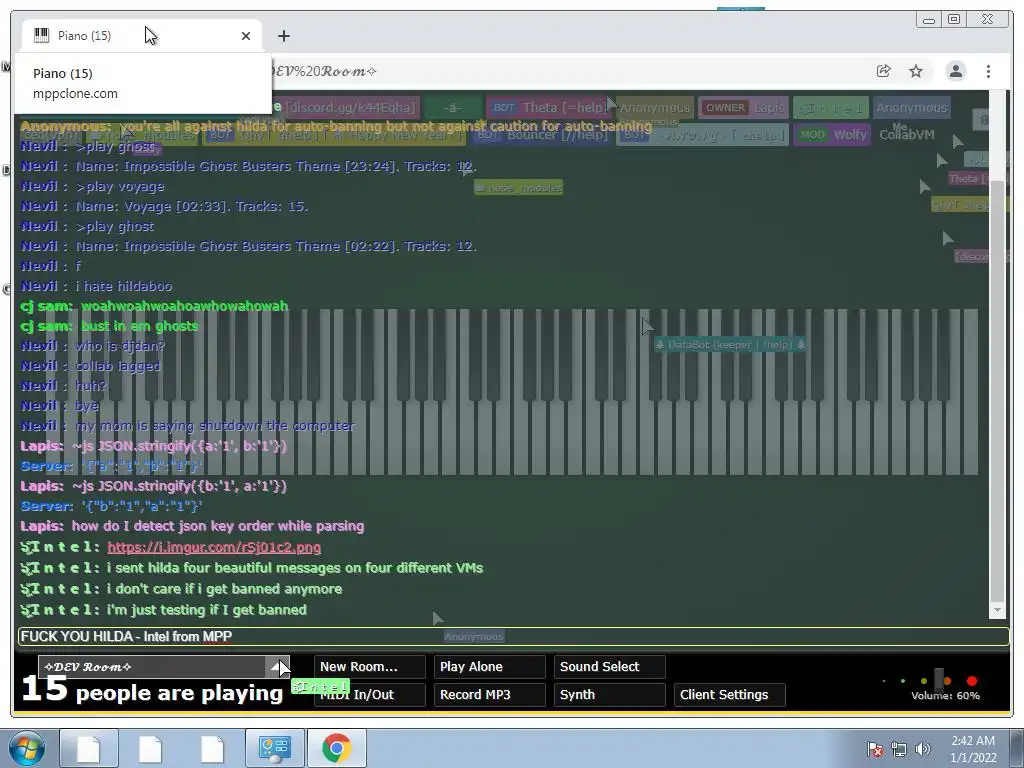The width and height of the screenshot is (1024, 768).
Task: Click the taskbar clock showing 2:42 AM
Action: click(x=973, y=748)
